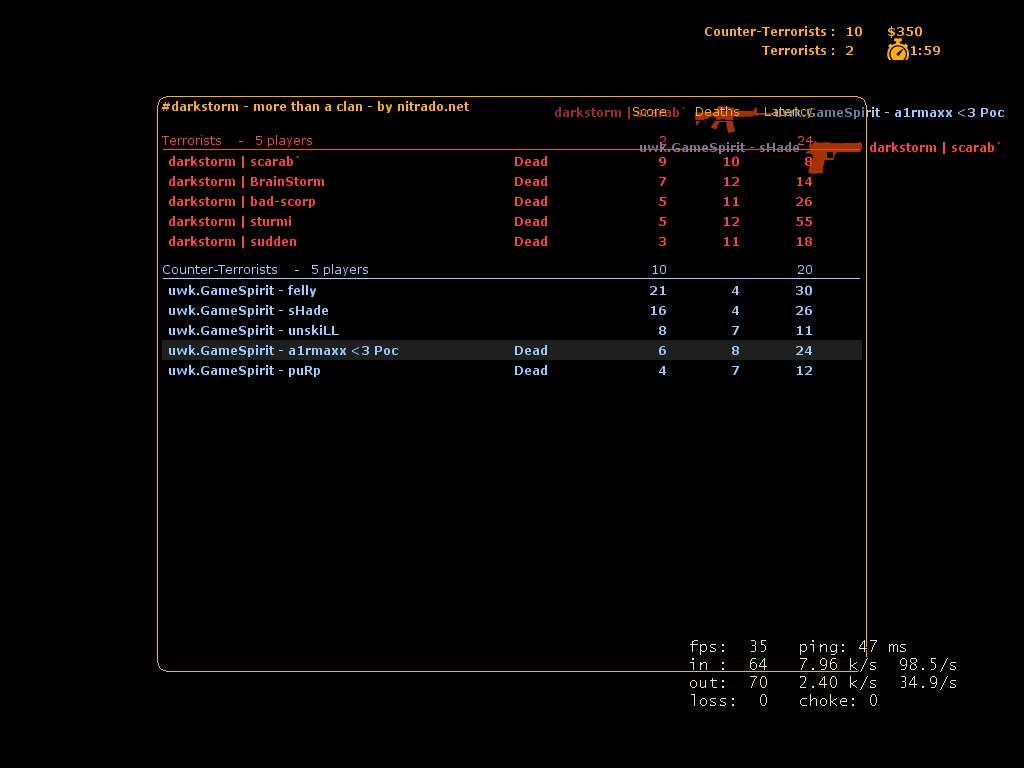Select player uwk.GameSpirit - sHade row

coord(248,310)
